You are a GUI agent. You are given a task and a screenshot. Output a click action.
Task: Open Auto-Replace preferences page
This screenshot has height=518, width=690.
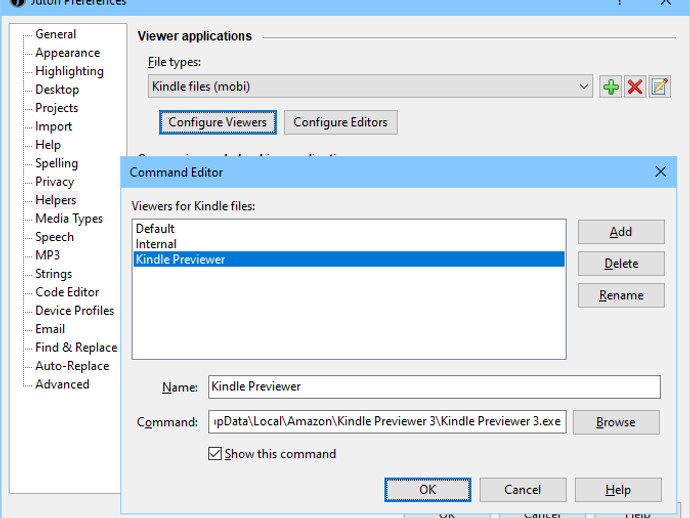(x=72, y=366)
